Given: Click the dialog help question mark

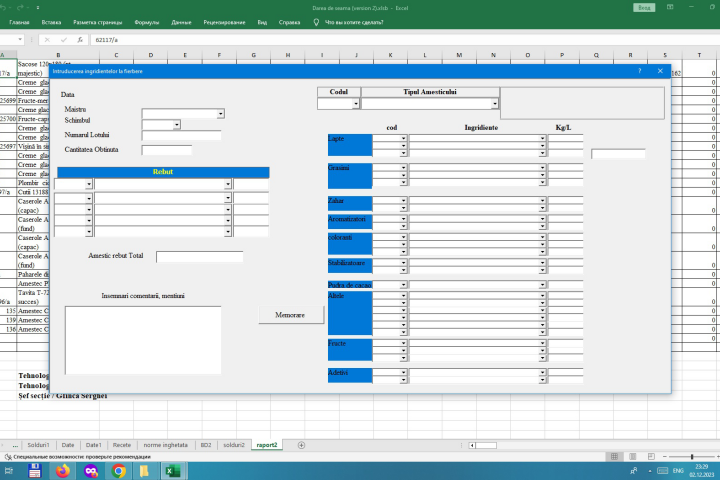Looking at the screenshot, I should coord(639,71).
